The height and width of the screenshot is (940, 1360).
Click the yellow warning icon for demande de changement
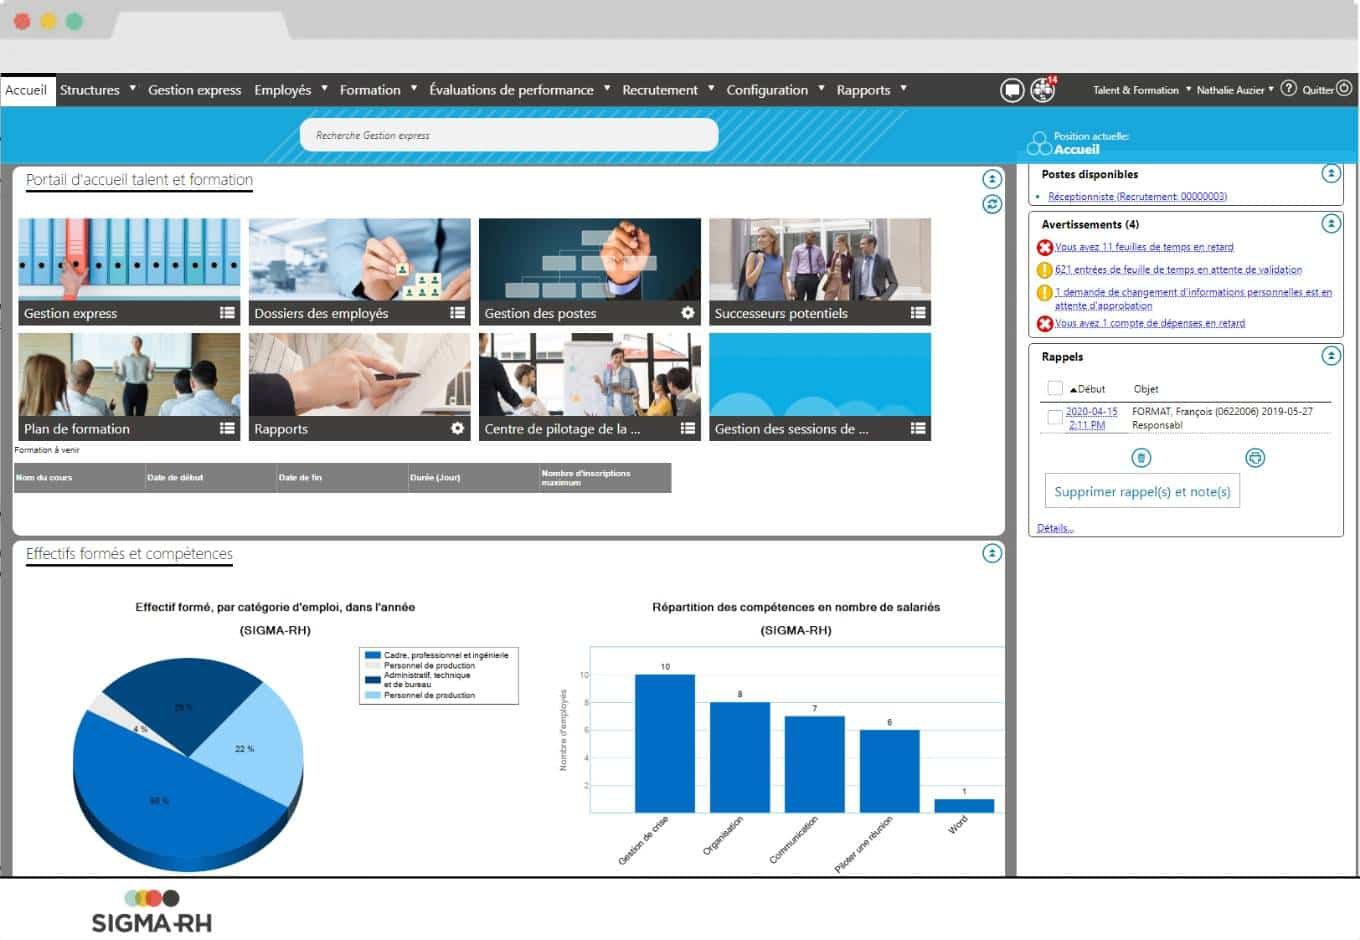pyautogui.click(x=1045, y=293)
